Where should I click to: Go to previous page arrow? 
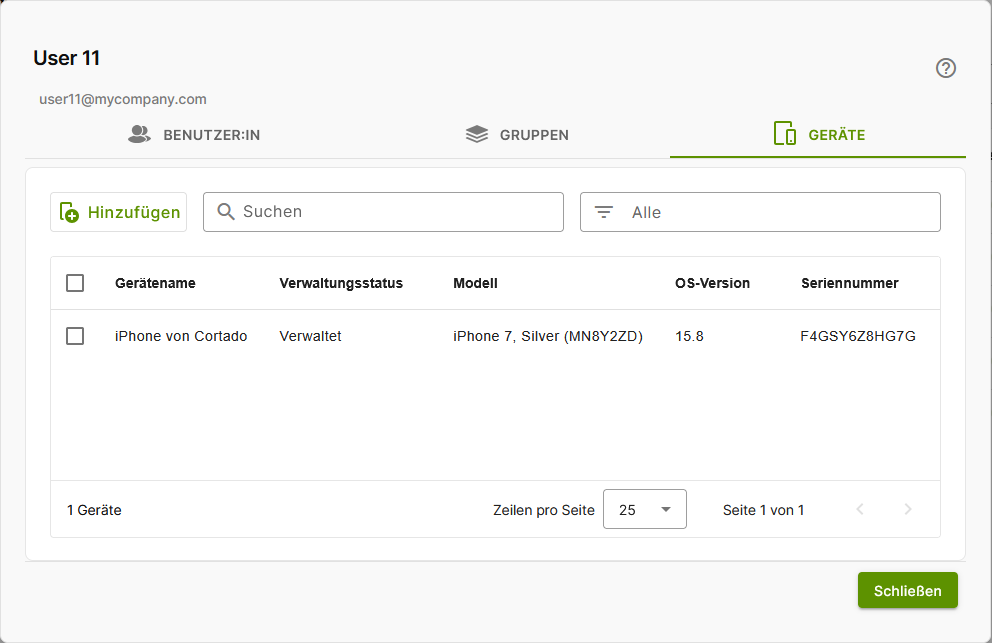pos(860,509)
